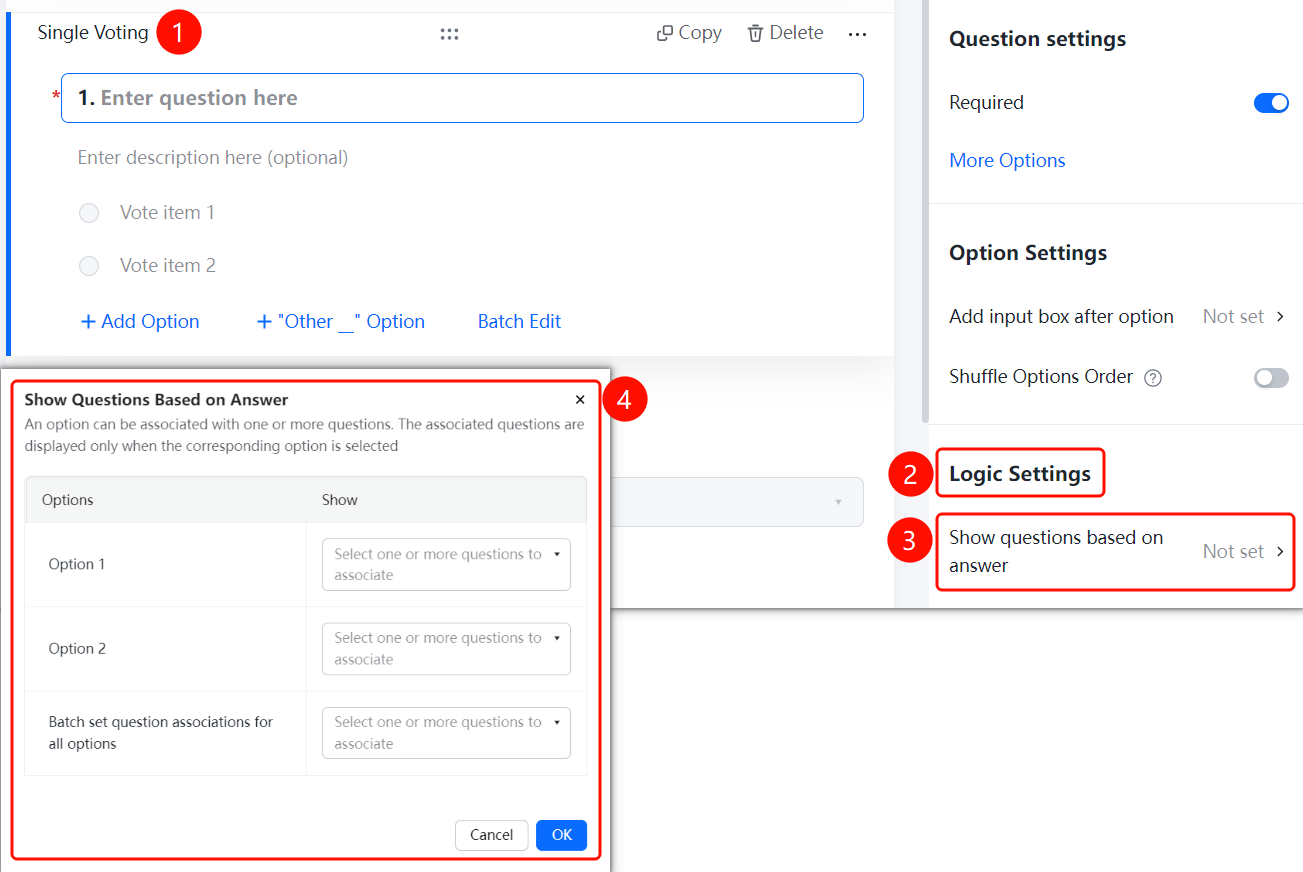The image size is (1303, 872).
Task: Click Add Option link
Action: [x=140, y=322]
